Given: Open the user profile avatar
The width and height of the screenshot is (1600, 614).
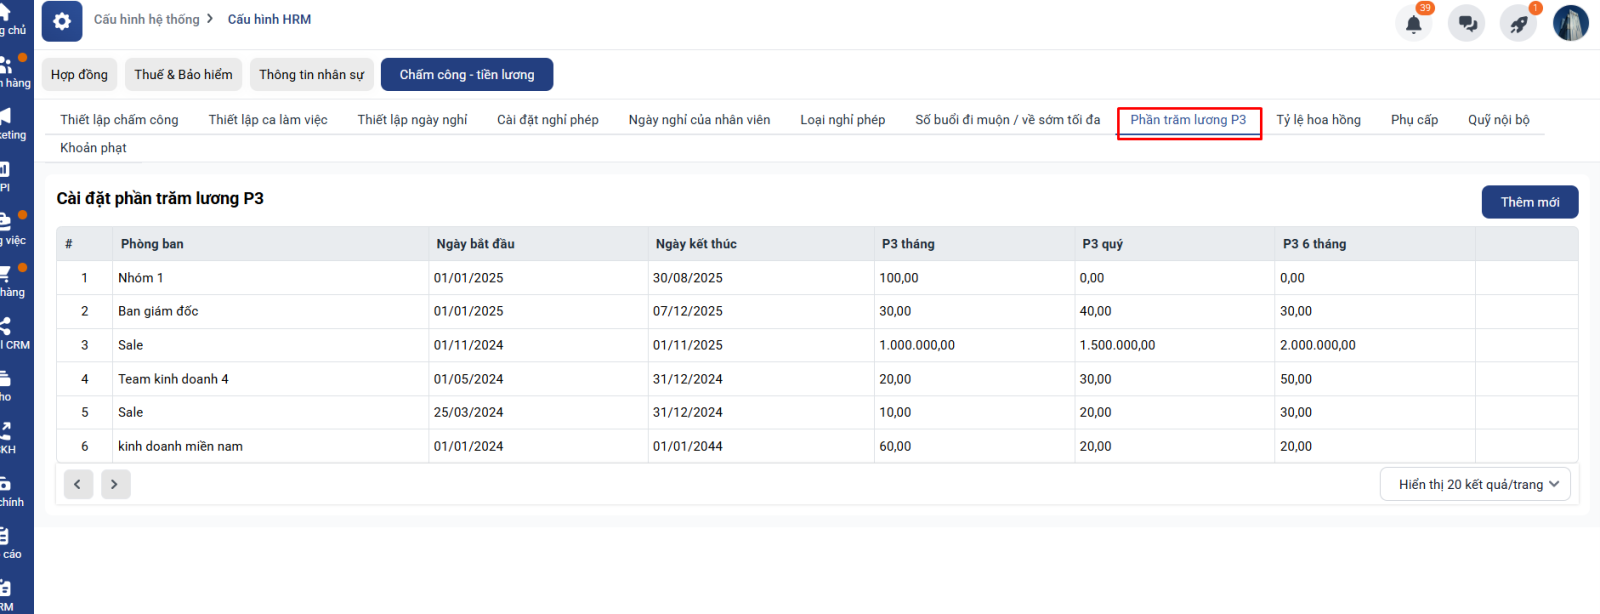Looking at the screenshot, I should (x=1570, y=23).
